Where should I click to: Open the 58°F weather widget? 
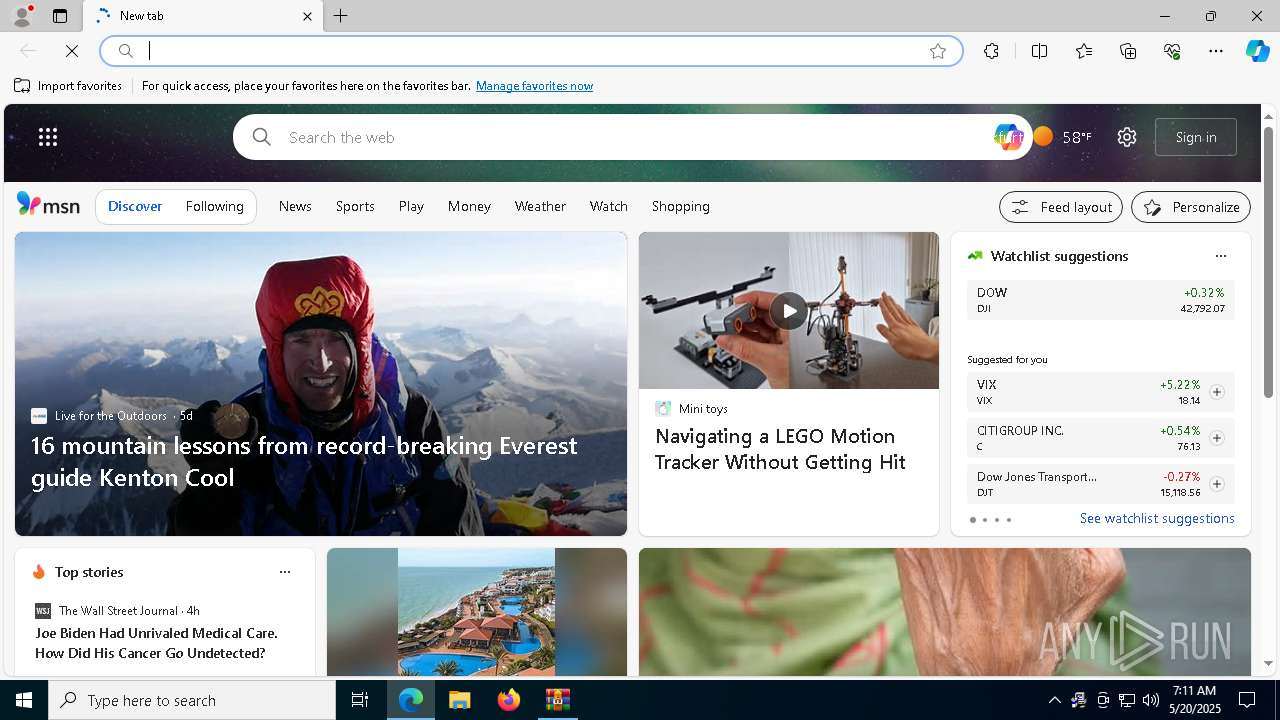click(1063, 137)
